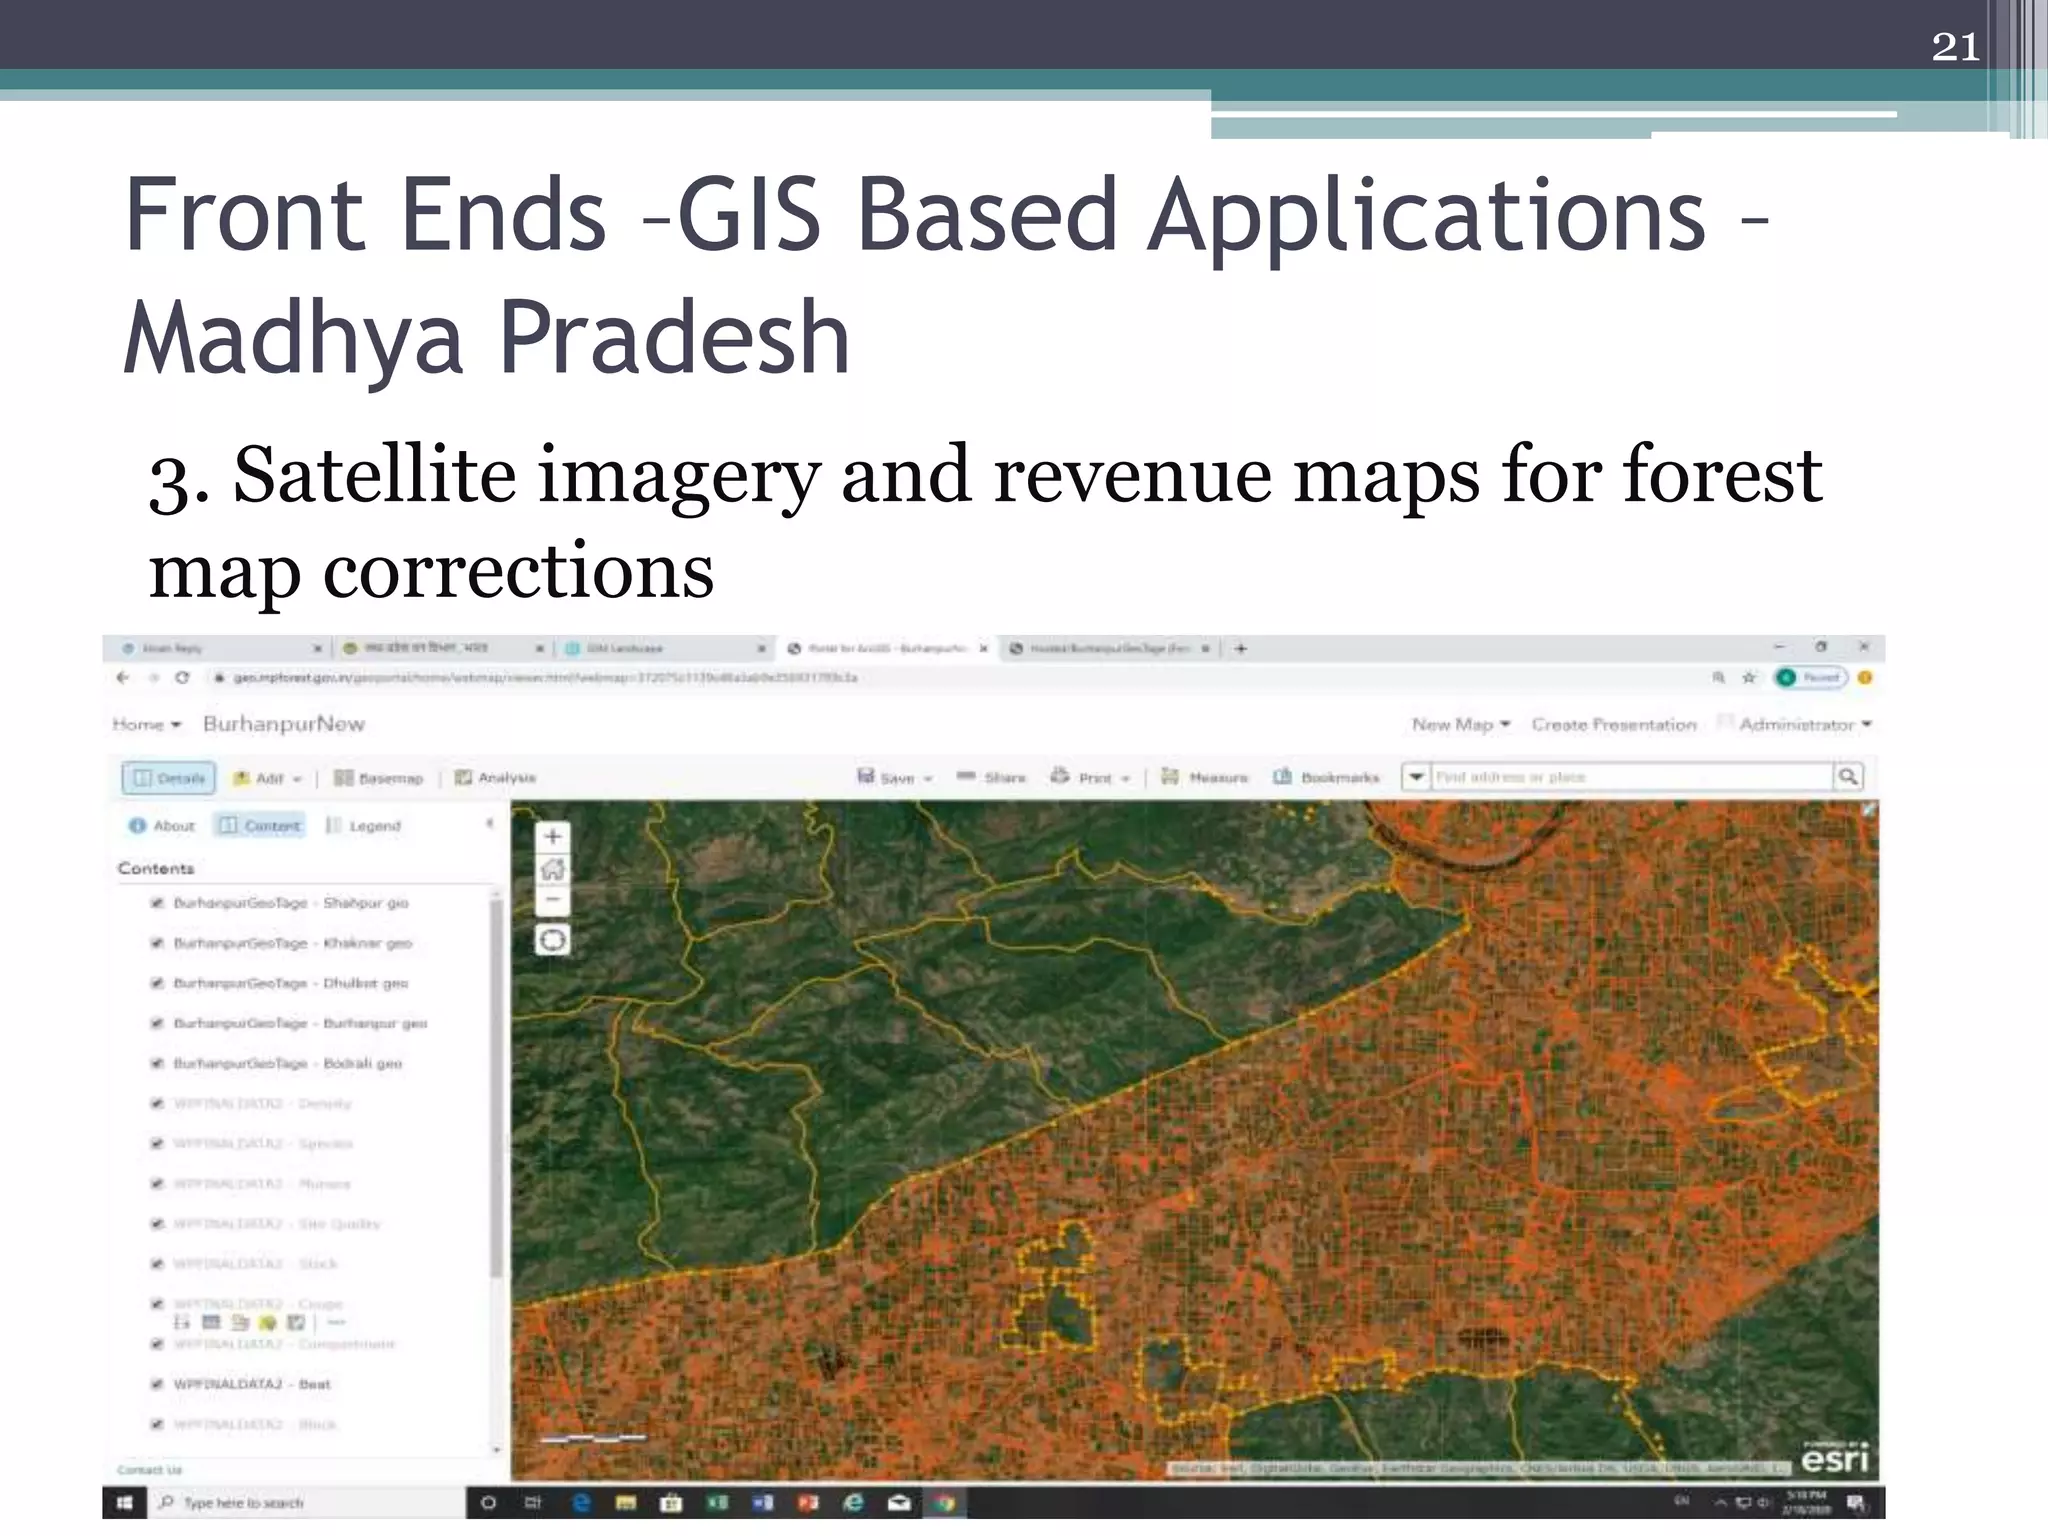Click Create Presentation link
The width and height of the screenshot is (2048, 1536).
(x=1614, y=724)
